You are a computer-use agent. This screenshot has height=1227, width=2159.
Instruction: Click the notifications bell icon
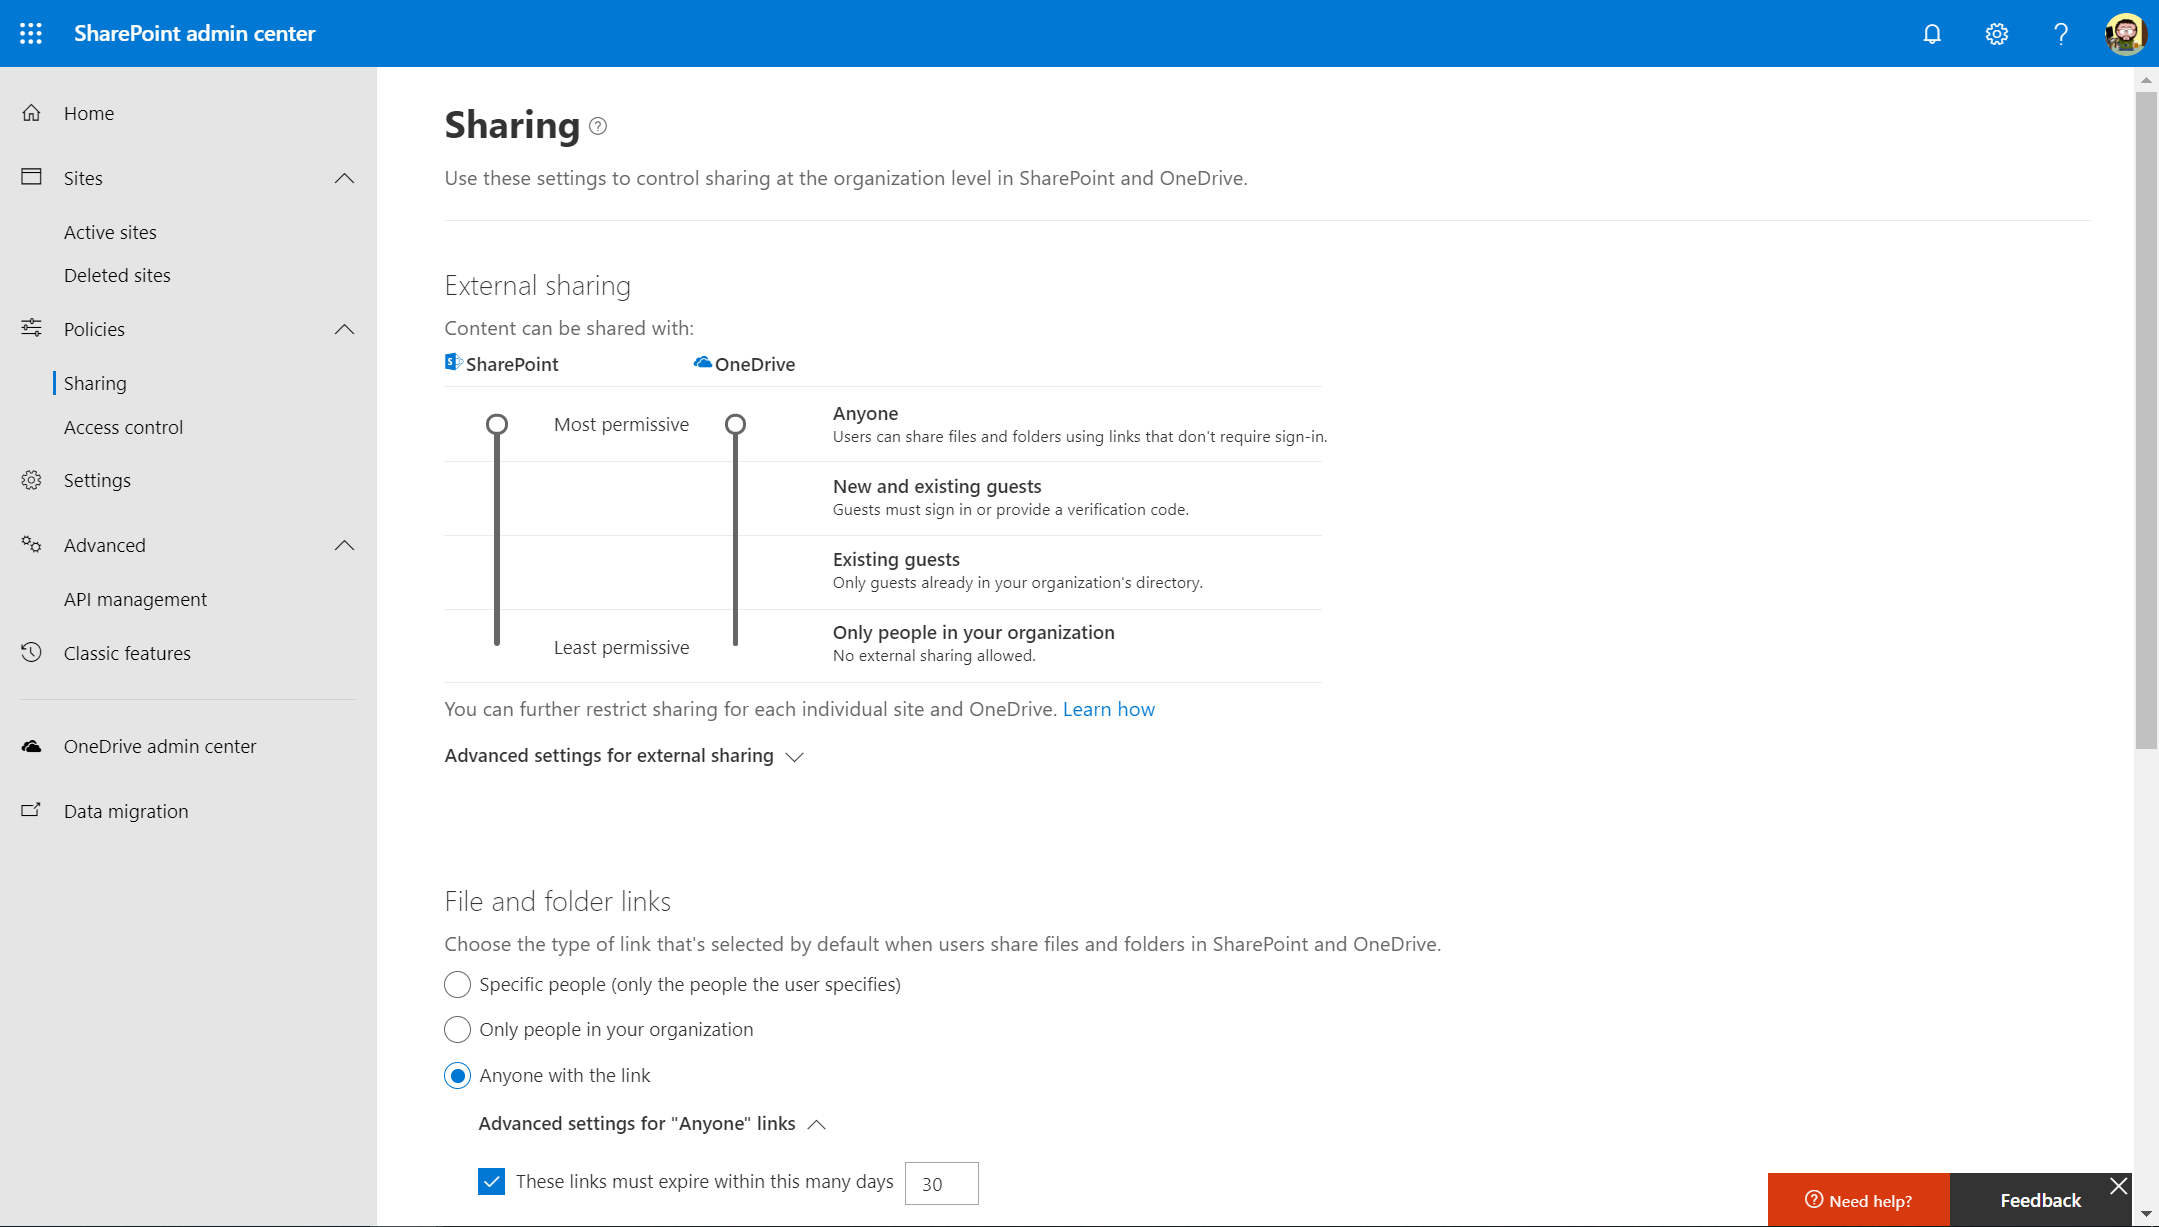pyautogui.click(x=1931, y=34)
